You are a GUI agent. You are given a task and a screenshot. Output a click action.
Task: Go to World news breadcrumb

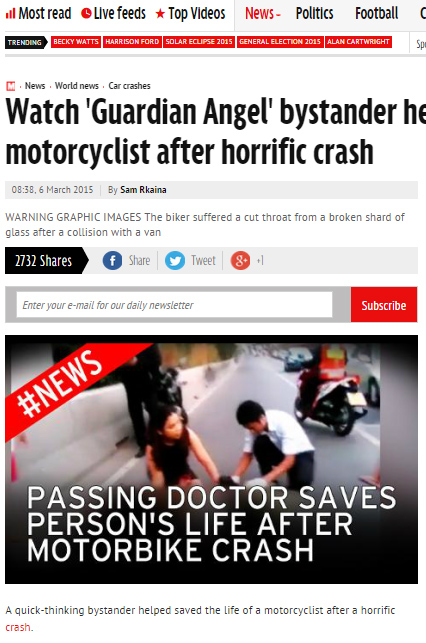77,86
